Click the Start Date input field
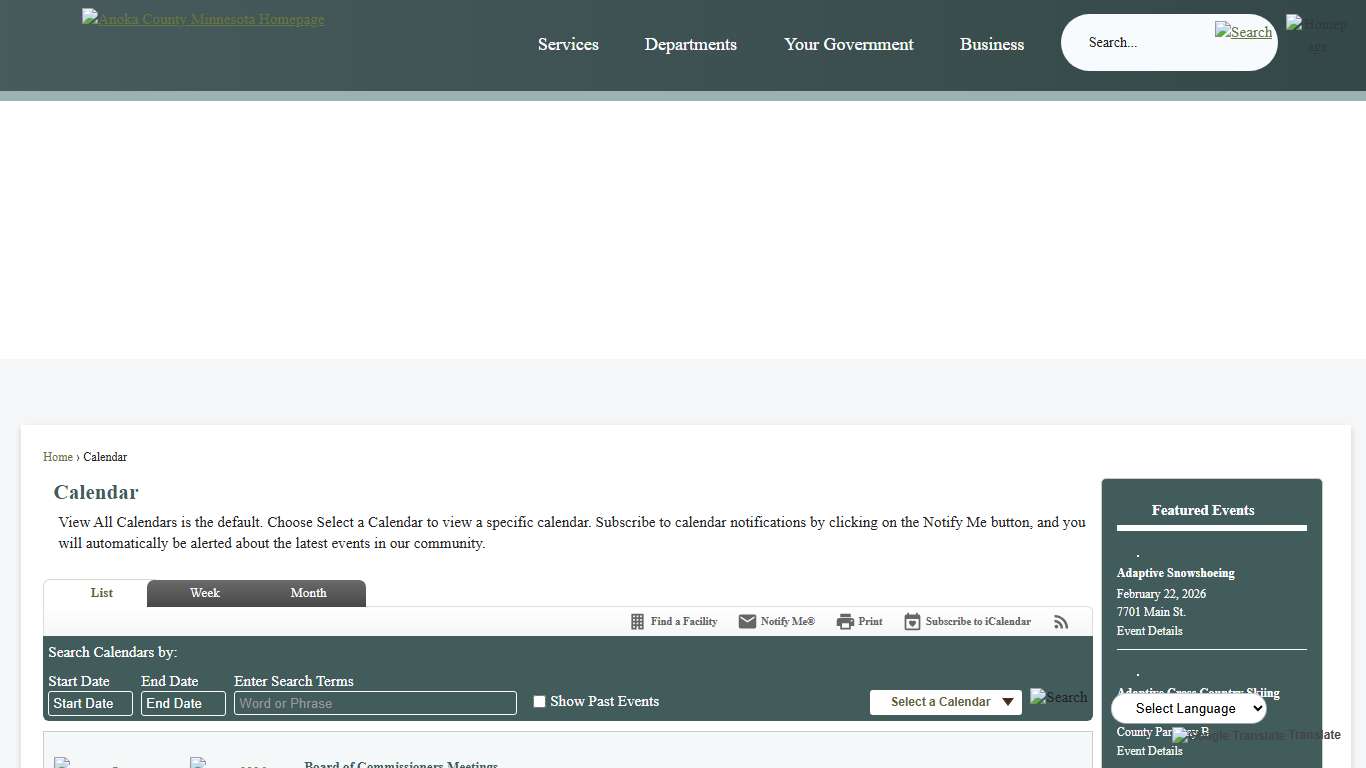This screenshot has height=768, width=1366. [90, 704]
